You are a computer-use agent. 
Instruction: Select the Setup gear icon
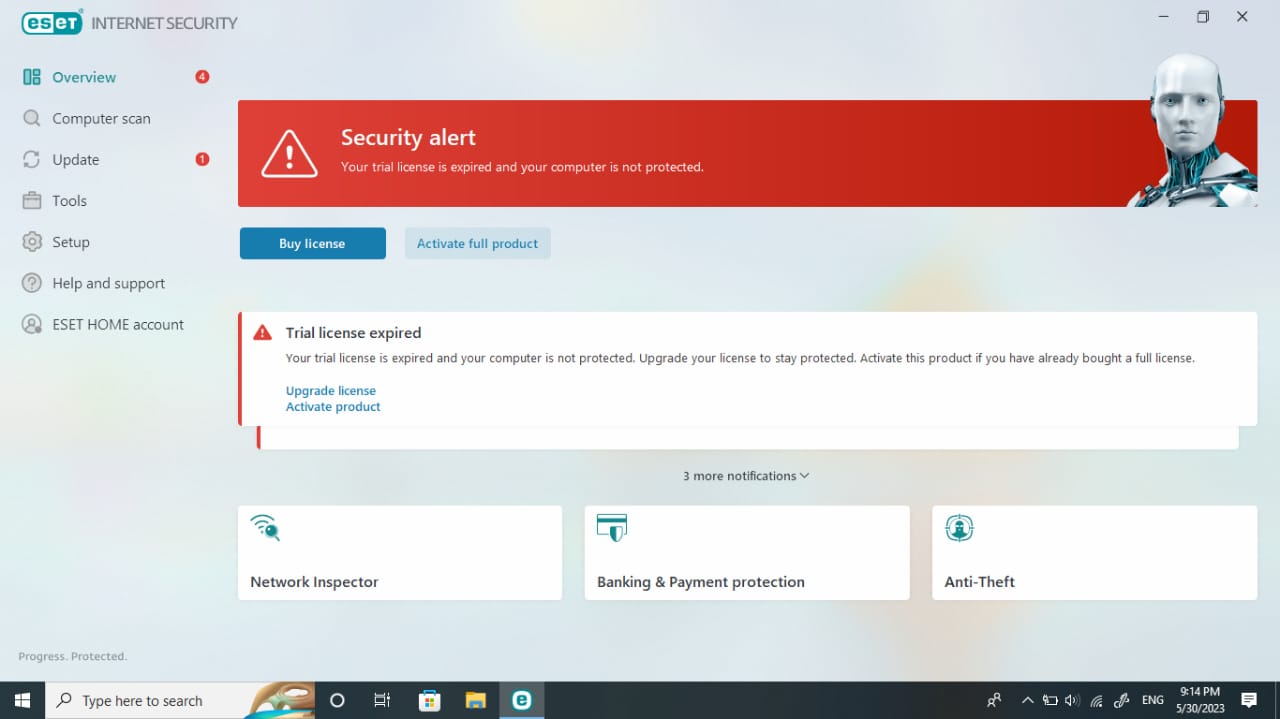32,242
